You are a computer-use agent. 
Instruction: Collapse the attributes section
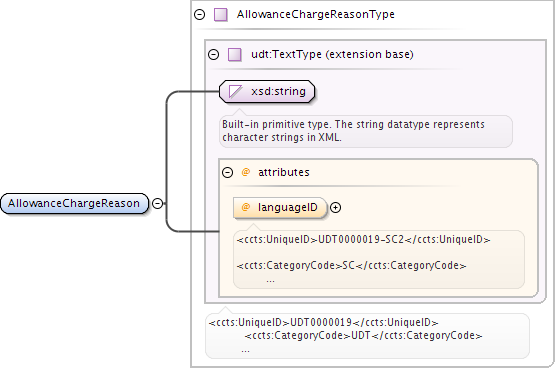tap(227, 173)
